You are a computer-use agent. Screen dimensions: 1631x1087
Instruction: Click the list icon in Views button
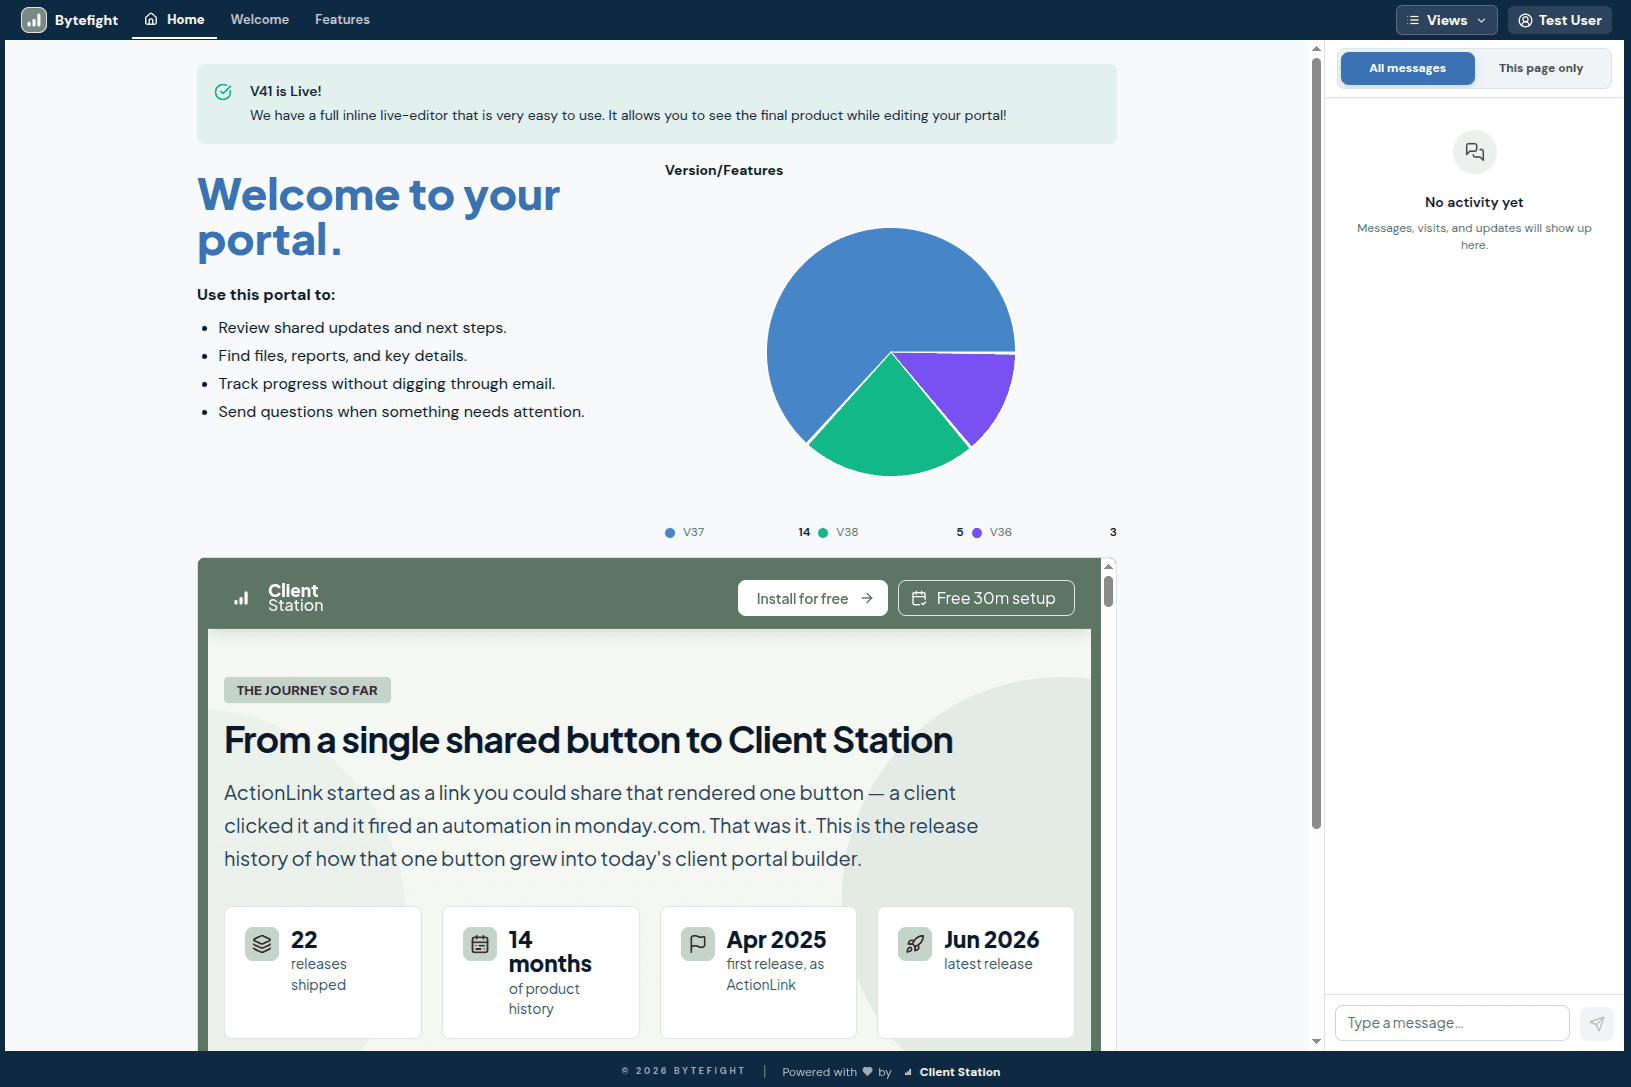1413,20
